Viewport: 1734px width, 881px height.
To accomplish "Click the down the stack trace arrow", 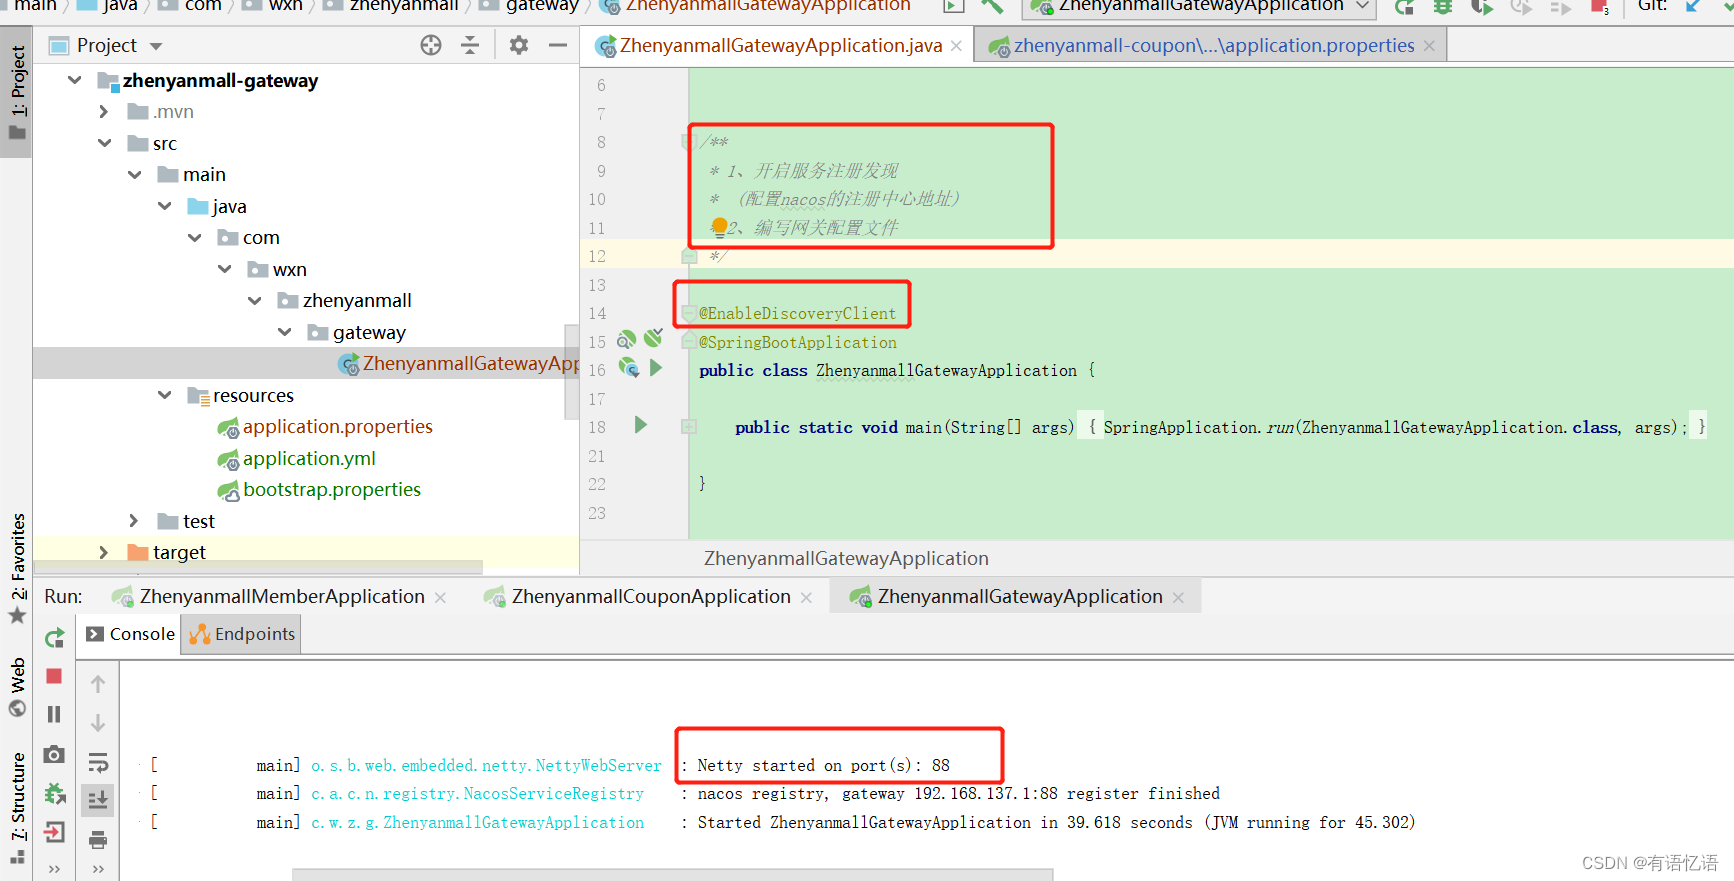I will coord(98,723).
